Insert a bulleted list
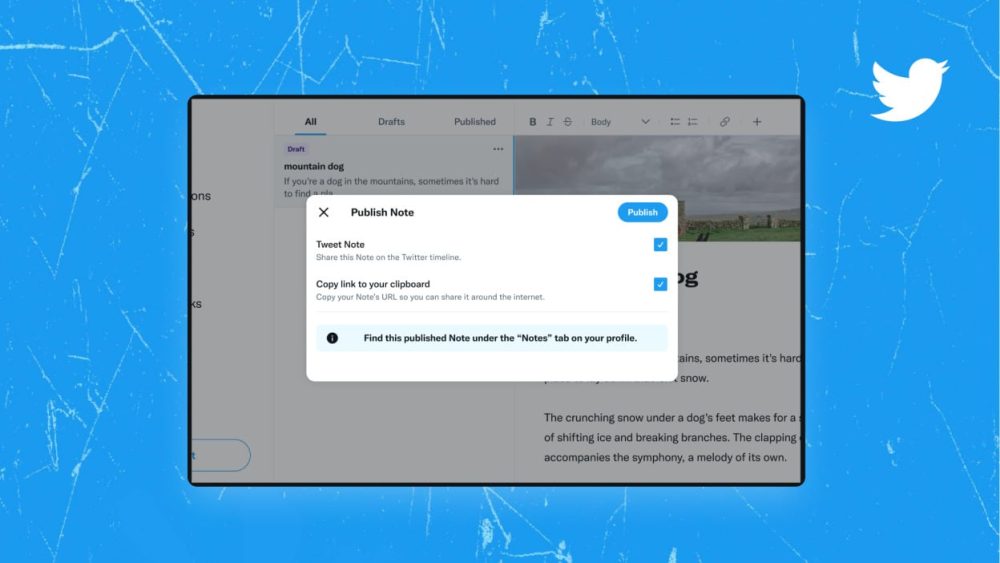The image size is (1000, 563). click(x=675, y=122)
